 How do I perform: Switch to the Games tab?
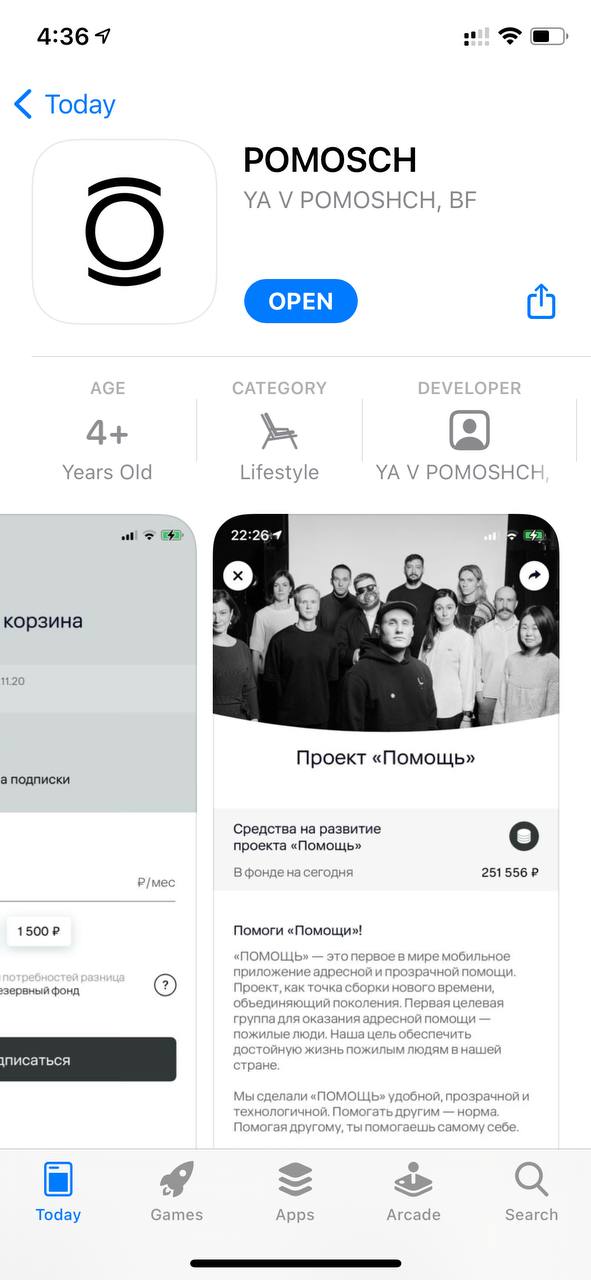point(177,1192)
